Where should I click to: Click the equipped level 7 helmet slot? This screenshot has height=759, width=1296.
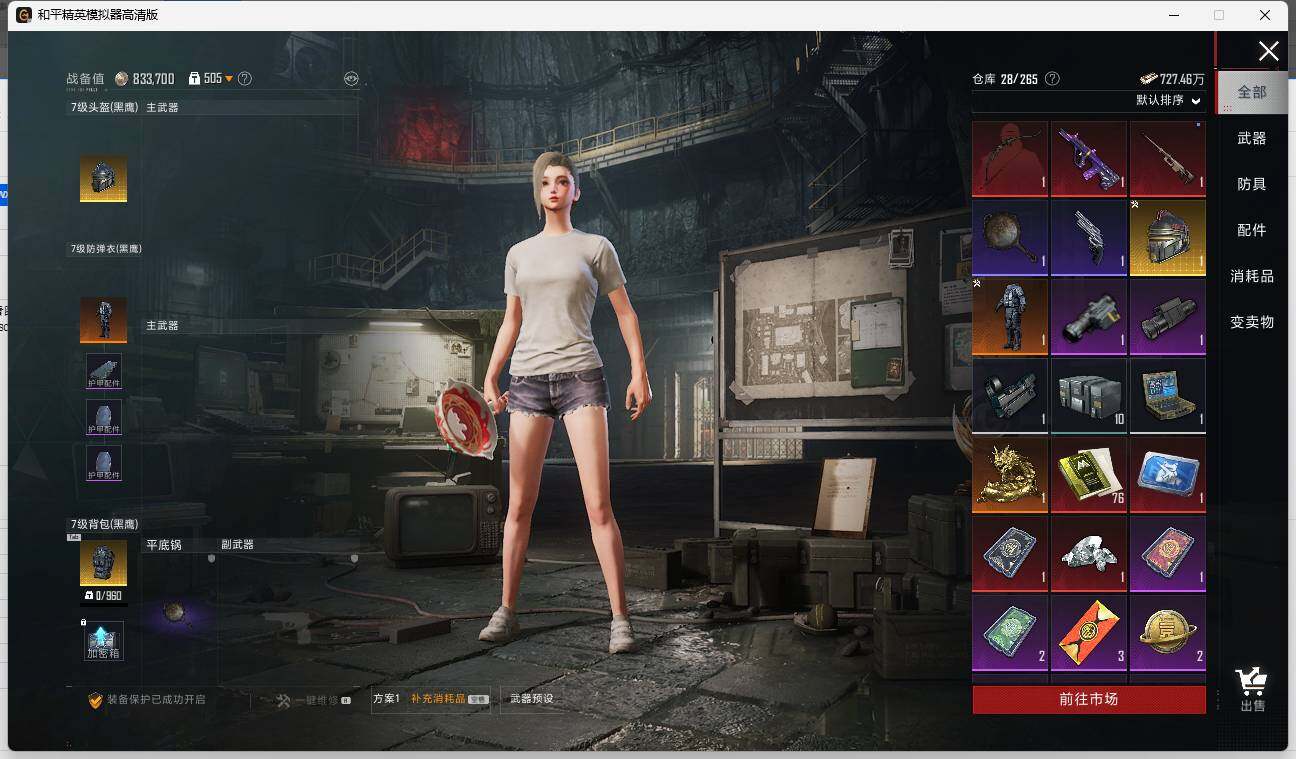tap(103, 178)
